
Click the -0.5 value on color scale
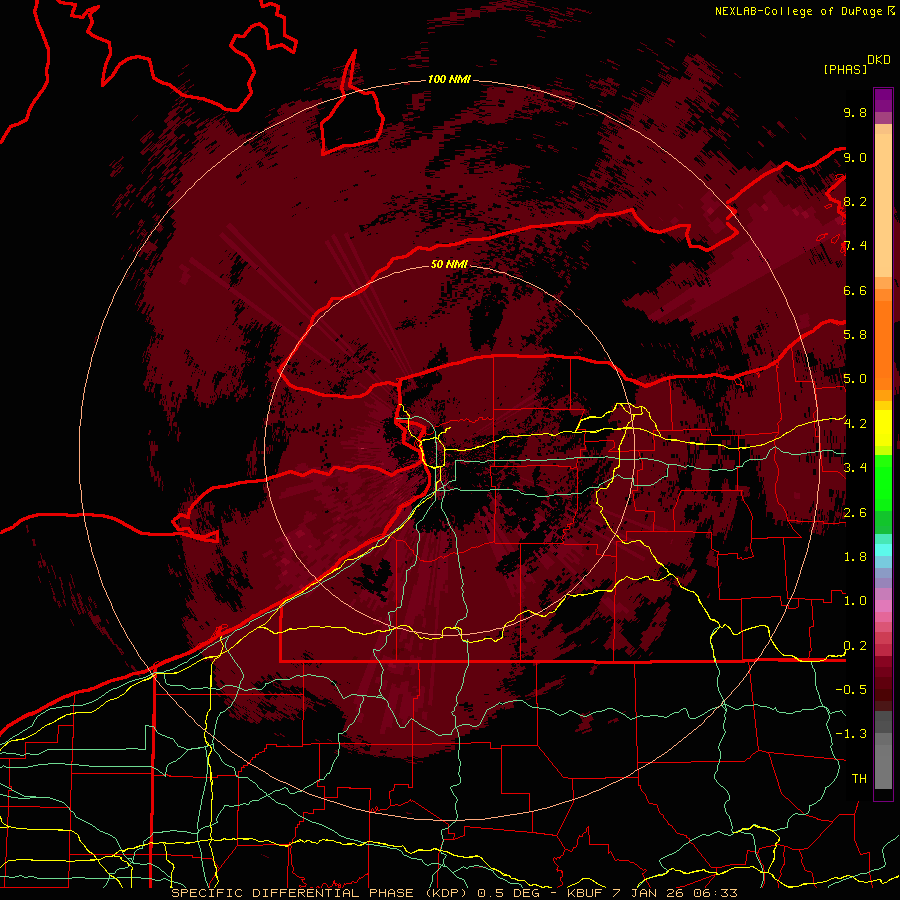[851, 690]
